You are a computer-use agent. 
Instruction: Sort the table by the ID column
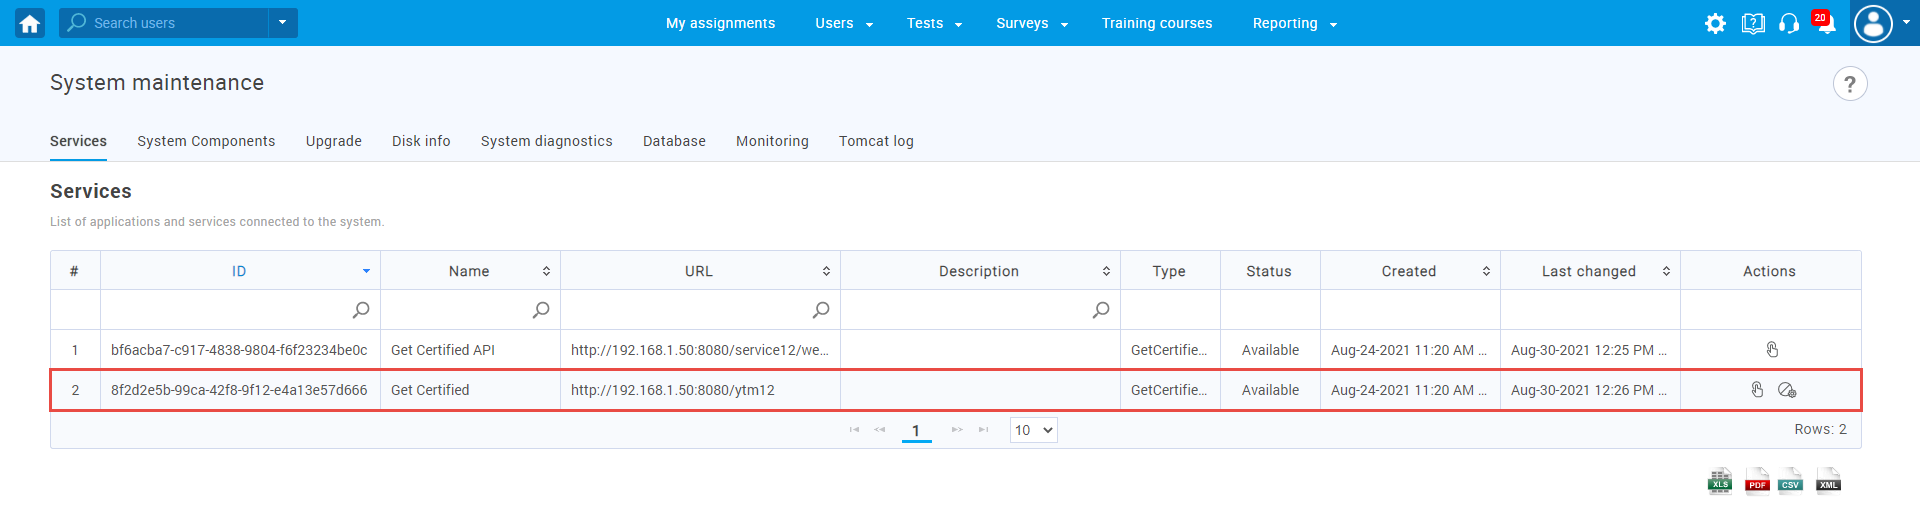[x=240, y=271]
